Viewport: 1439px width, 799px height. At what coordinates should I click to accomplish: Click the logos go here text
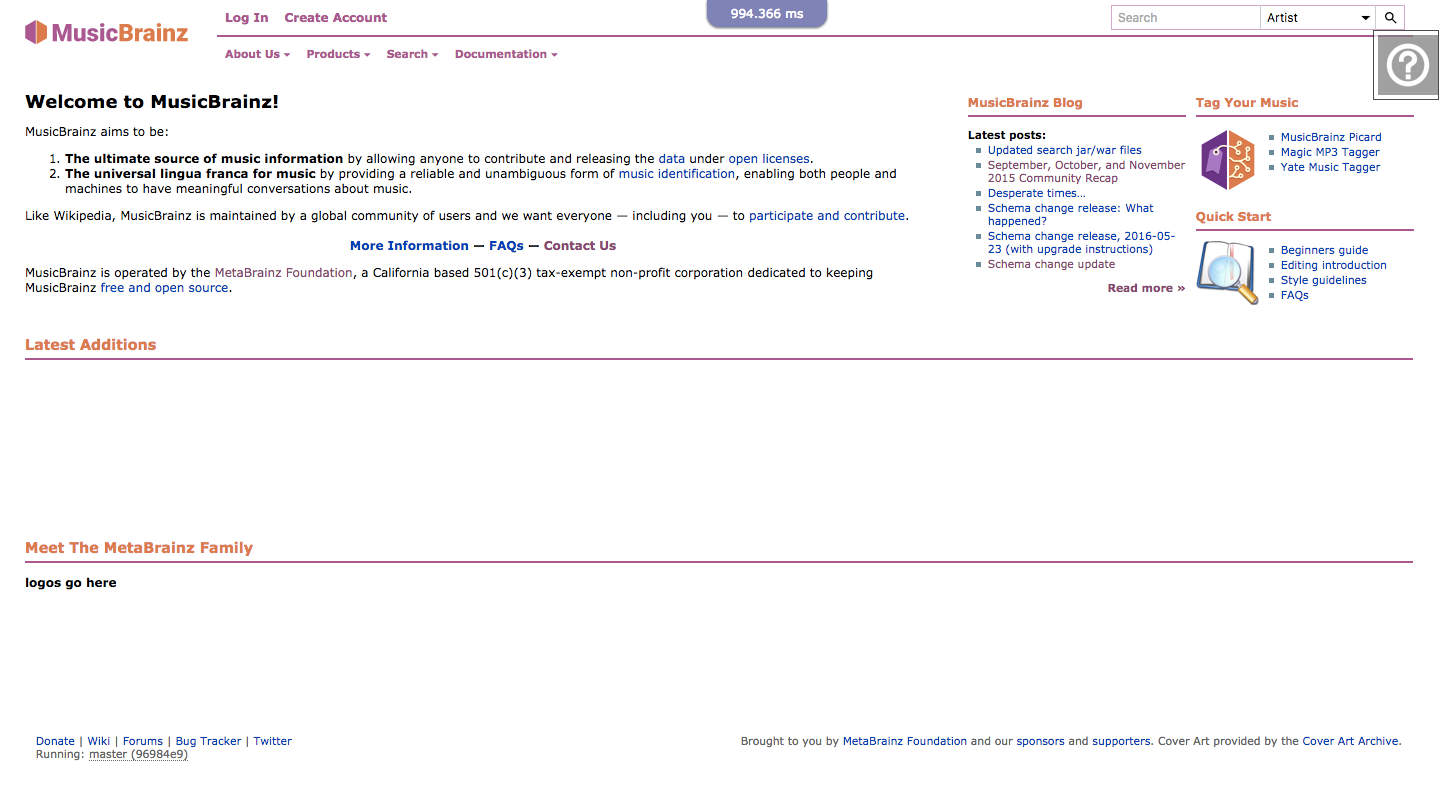pos(71,582)
